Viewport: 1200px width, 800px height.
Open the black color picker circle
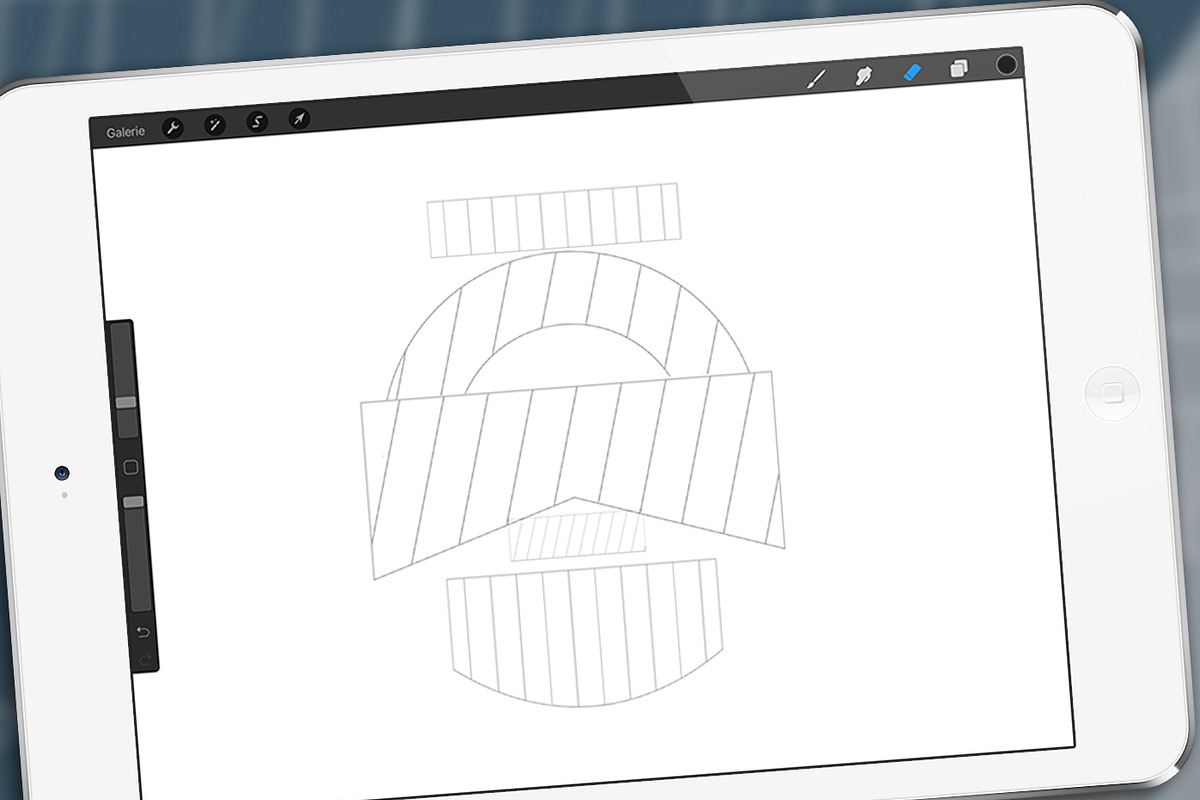(1007, 65)
